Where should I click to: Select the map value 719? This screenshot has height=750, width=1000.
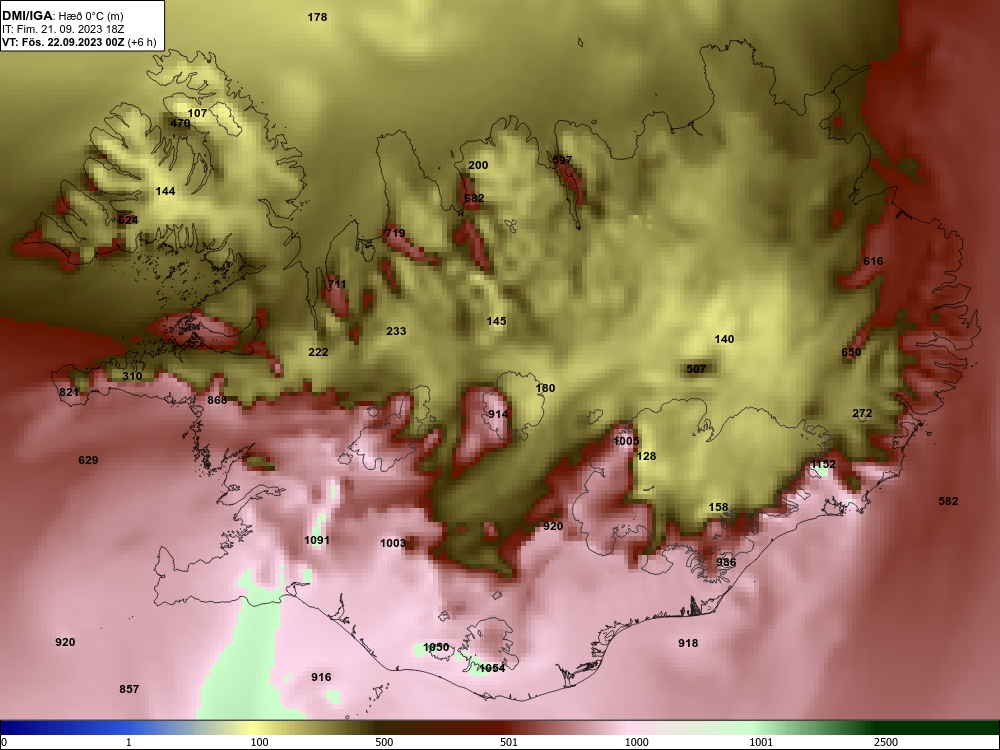(395, 233)
